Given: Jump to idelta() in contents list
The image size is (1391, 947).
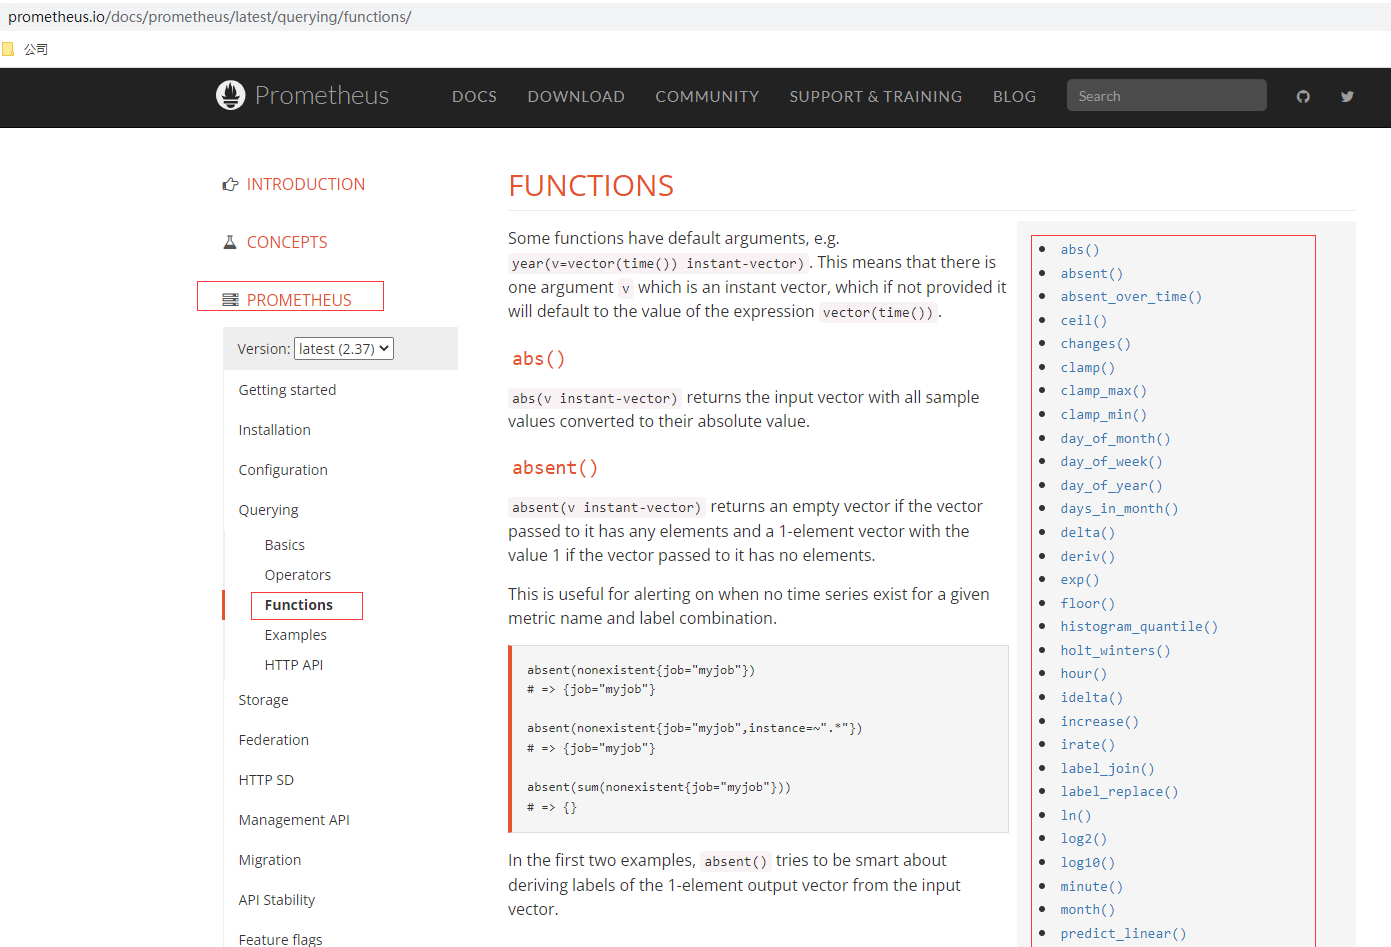Looking at the screenshot, I should (1092, 698).
